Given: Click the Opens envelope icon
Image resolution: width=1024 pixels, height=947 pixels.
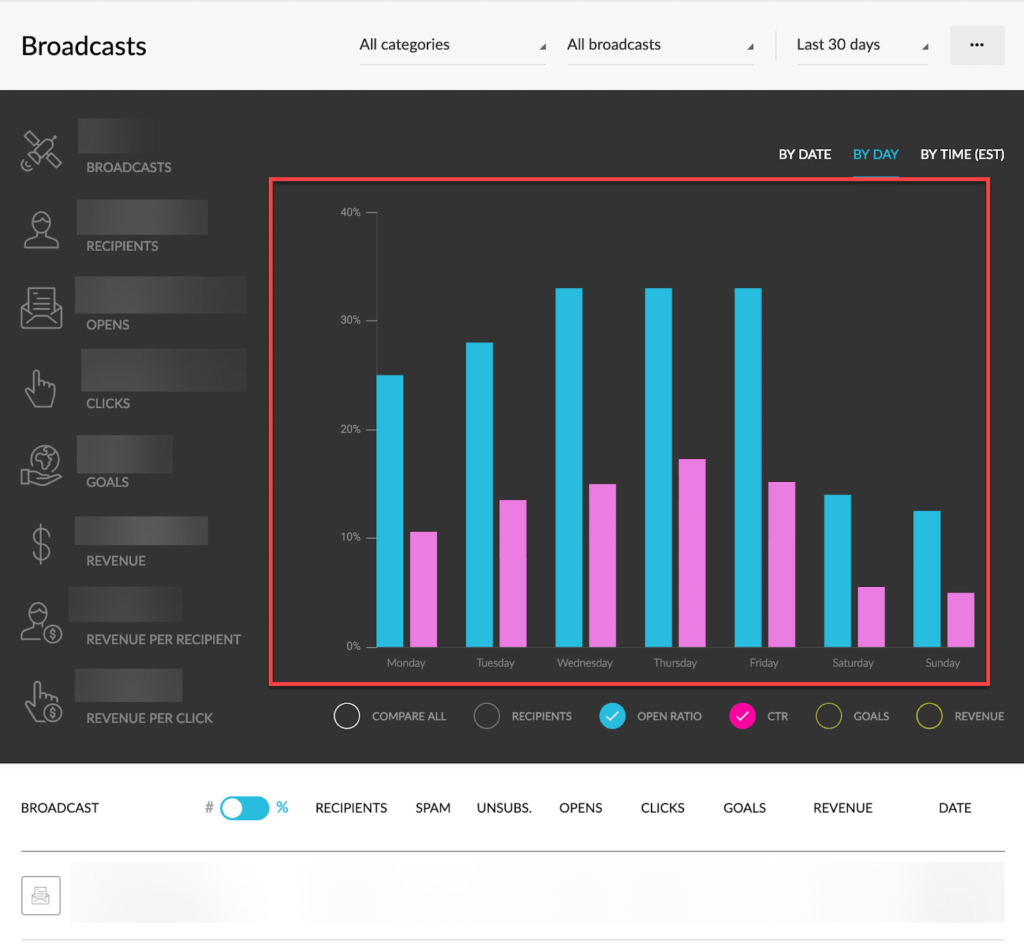Looking at the screenshot, I should click(x=41, y=308).
